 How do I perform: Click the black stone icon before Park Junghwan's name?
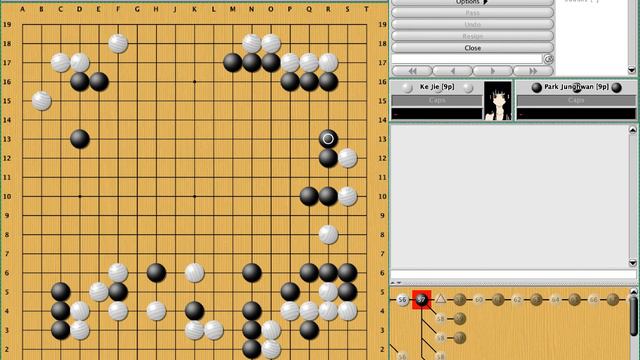click(537, 87)
